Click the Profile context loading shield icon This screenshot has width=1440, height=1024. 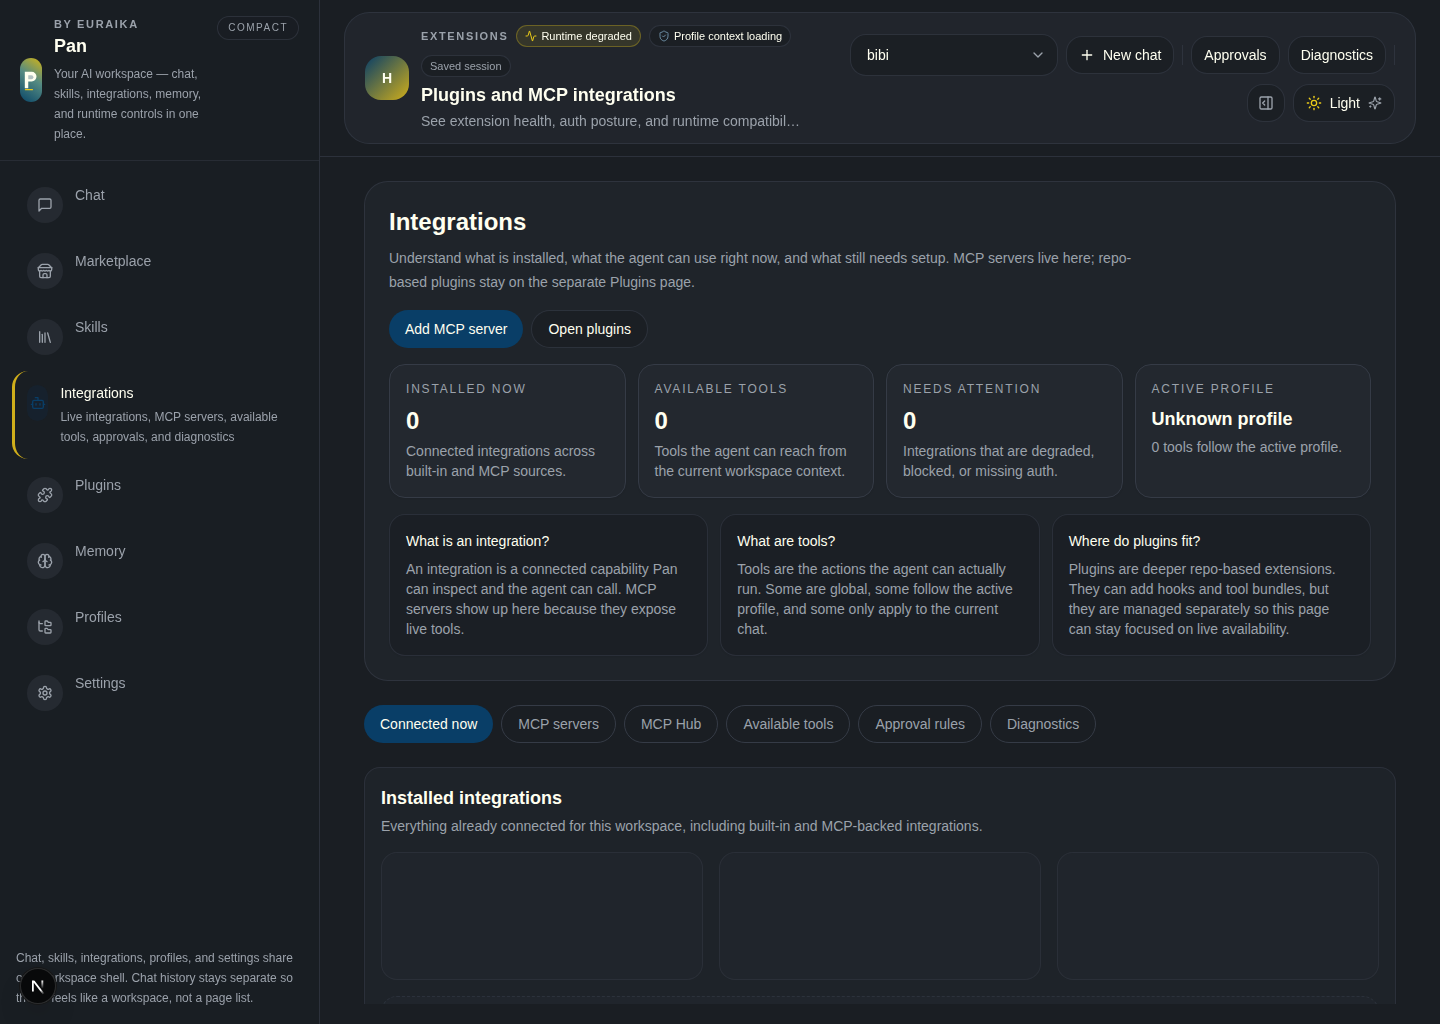pyautogui.click(x=664, y=36)
